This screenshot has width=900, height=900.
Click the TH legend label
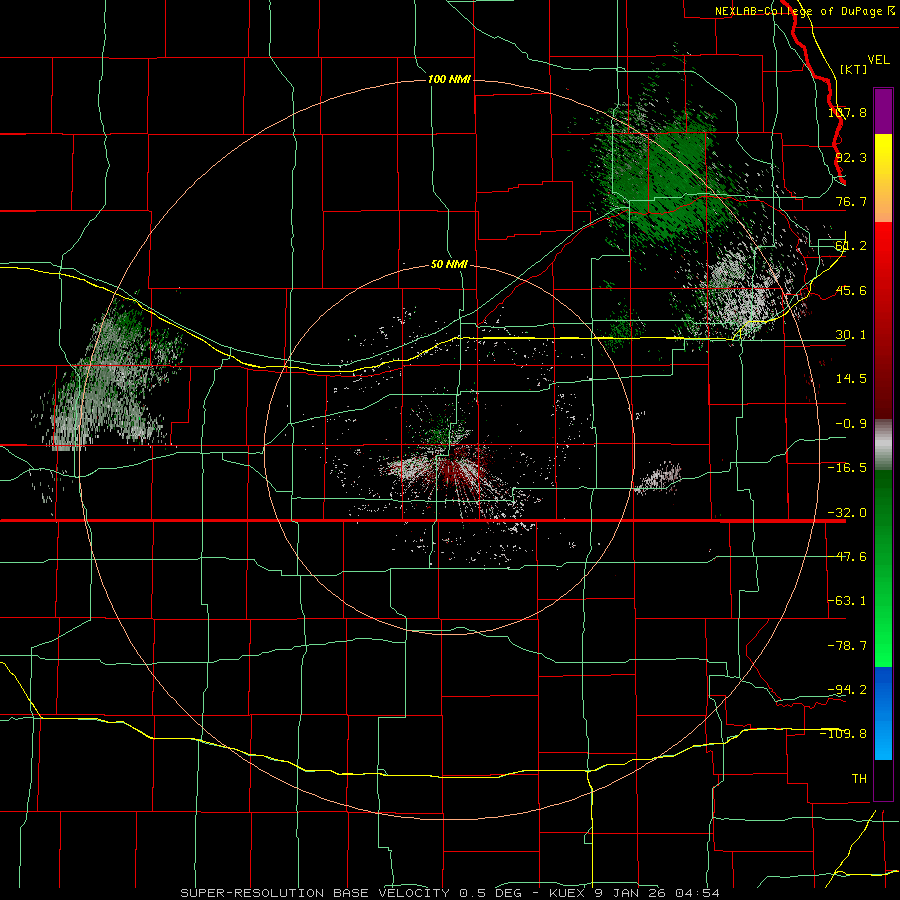pos(859,778)
